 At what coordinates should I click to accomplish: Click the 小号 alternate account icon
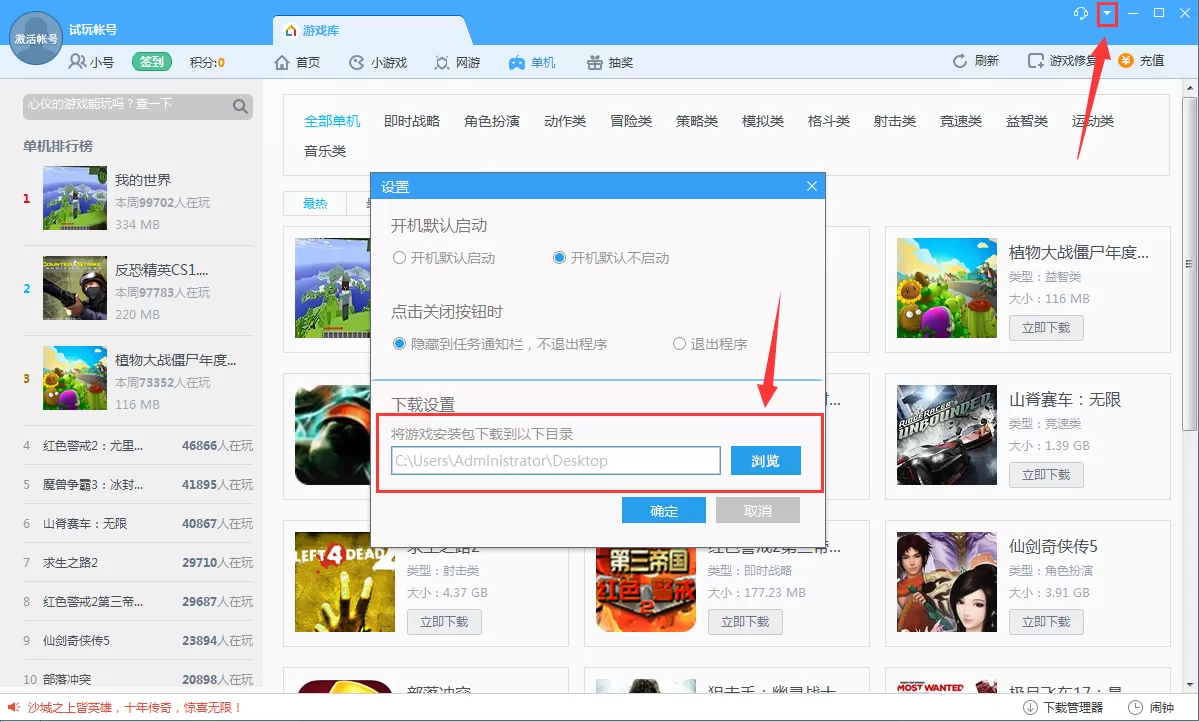pos(77,61)
